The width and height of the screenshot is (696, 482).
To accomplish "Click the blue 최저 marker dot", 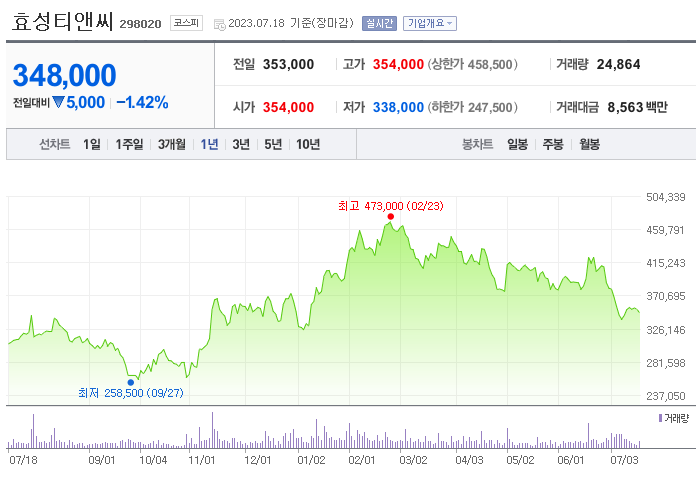I will [x=130, y=383].
